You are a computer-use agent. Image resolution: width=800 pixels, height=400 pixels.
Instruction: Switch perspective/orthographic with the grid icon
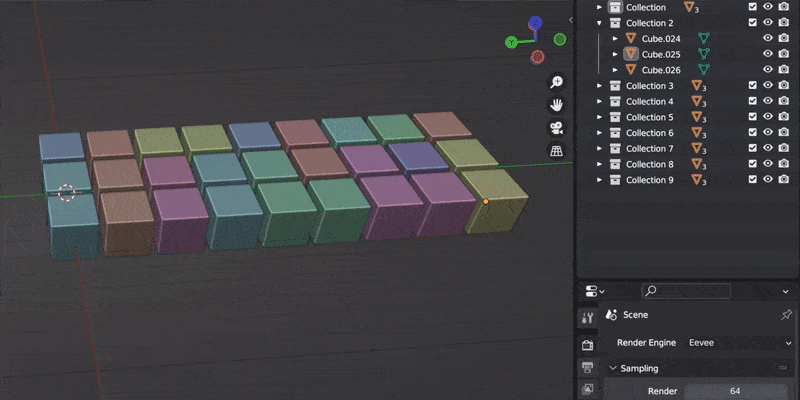pyautogui.click(x=557, y=151)
